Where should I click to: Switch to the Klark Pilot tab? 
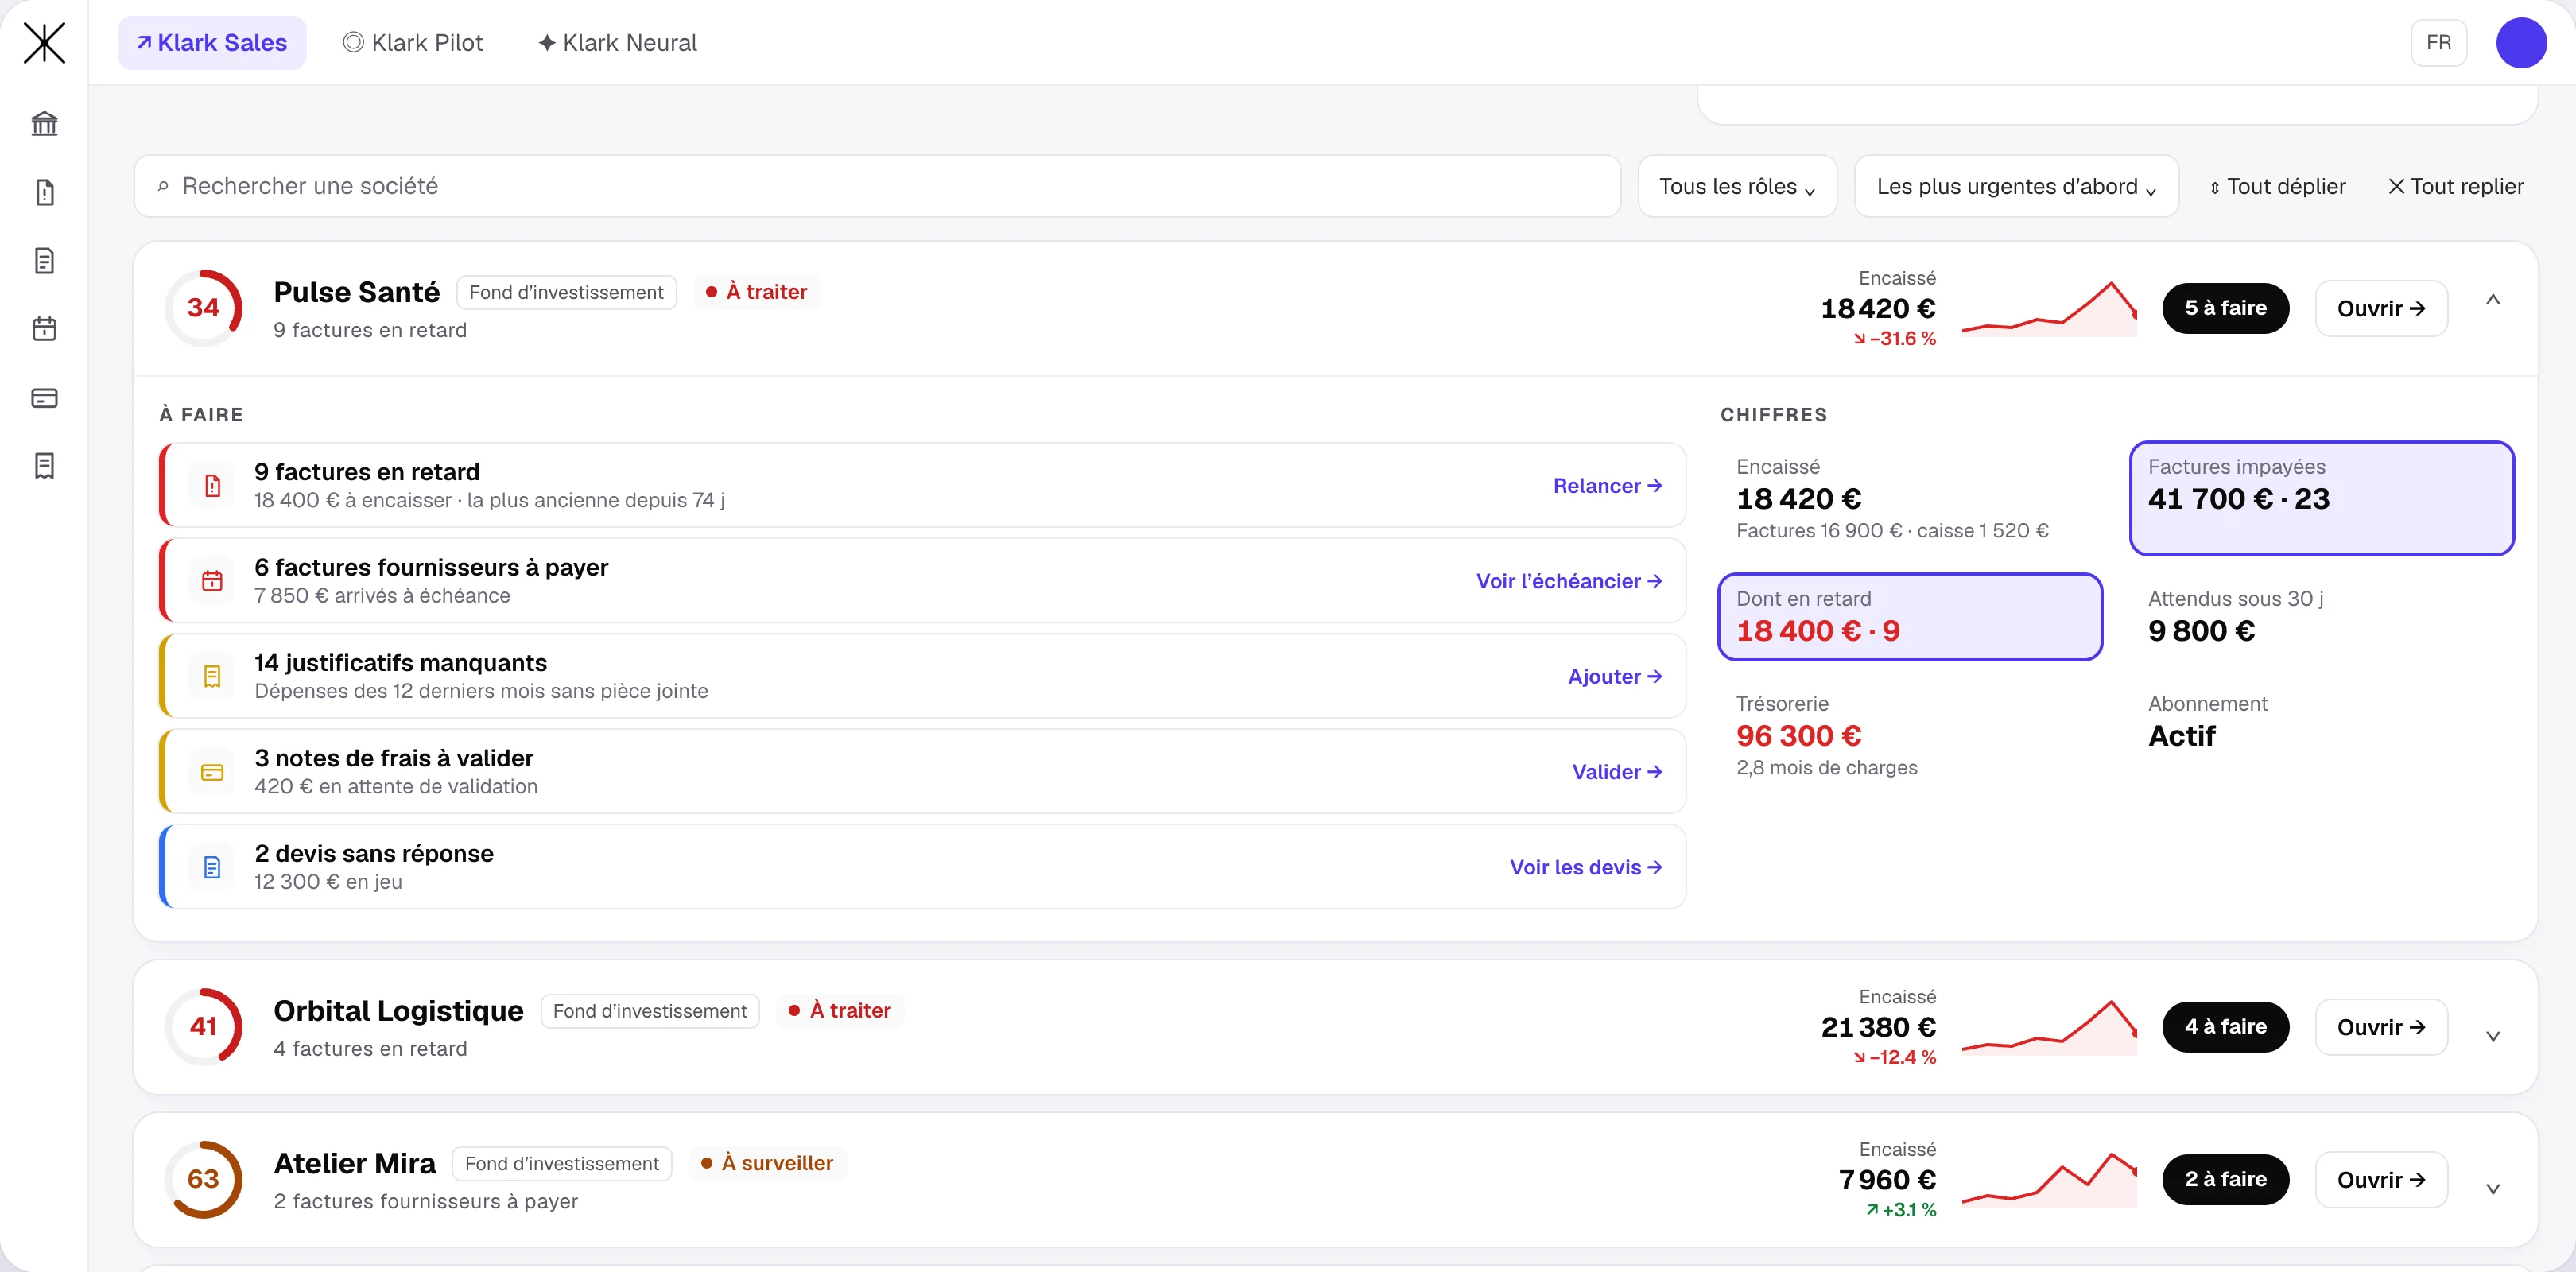(x=413, y=43)
